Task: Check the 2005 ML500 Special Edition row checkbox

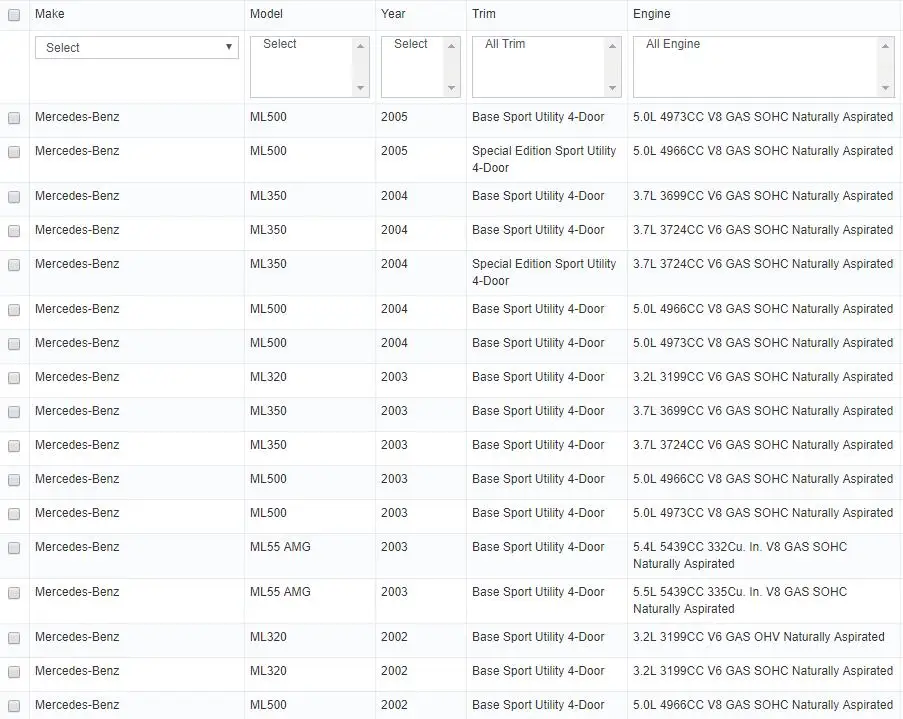Action: point(14,152)
